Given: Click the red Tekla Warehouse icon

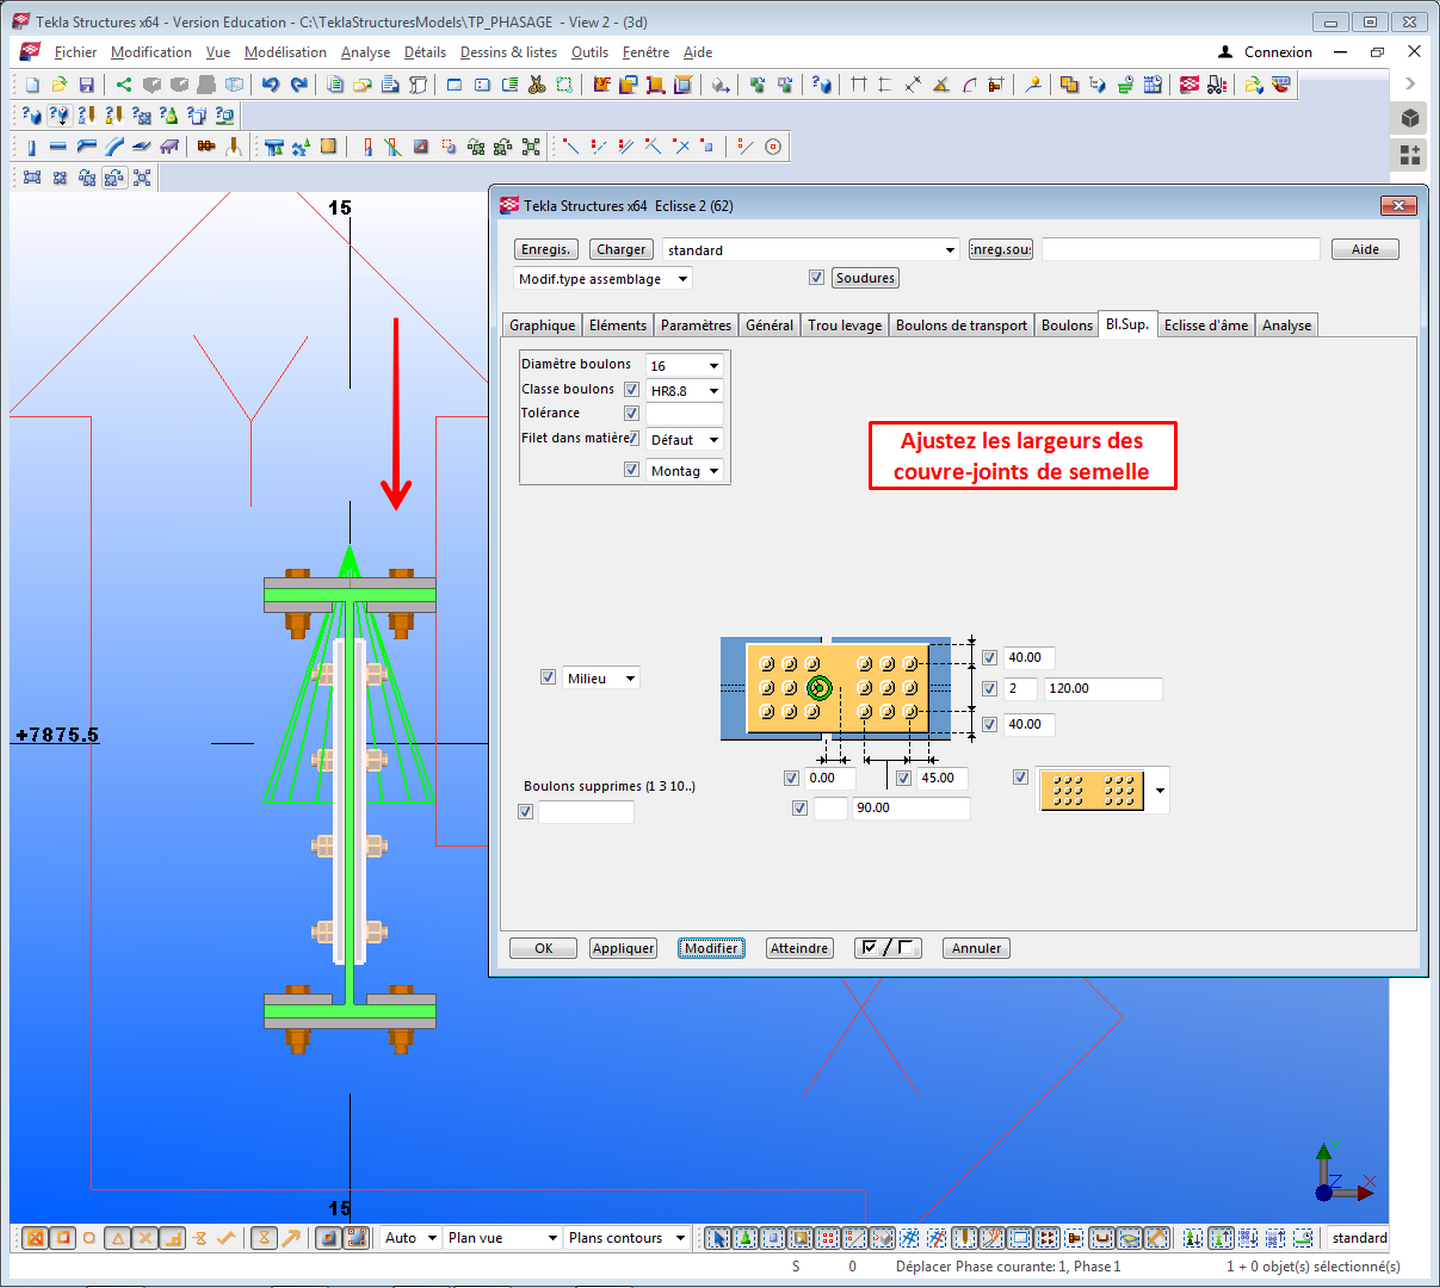Looking at the screenshot, I should [x=1189, y=85].
